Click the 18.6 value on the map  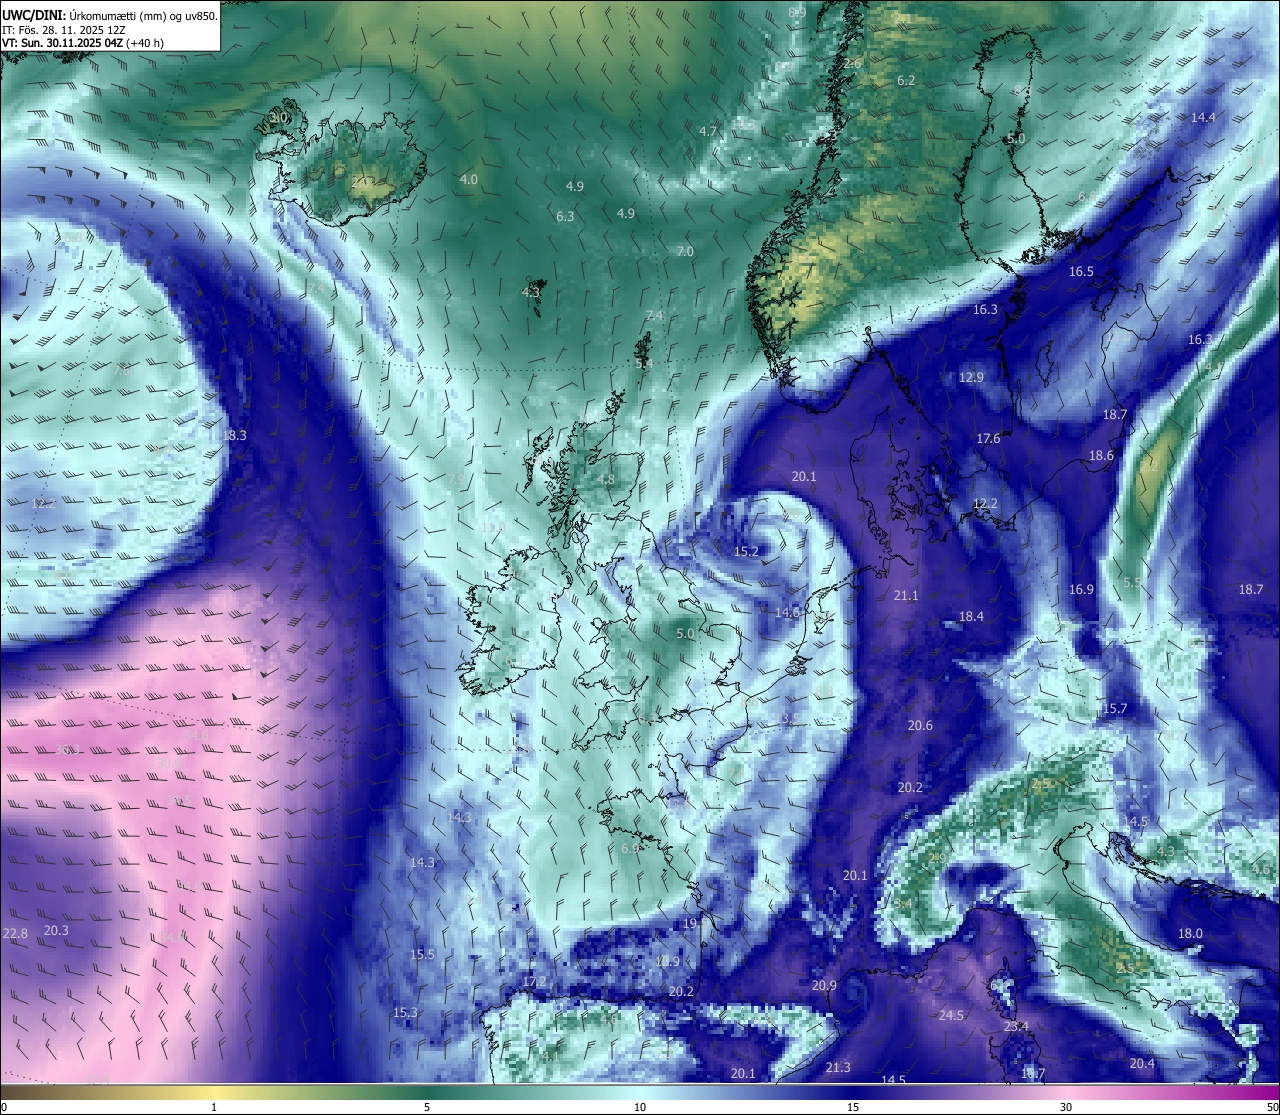(1101, 455)
